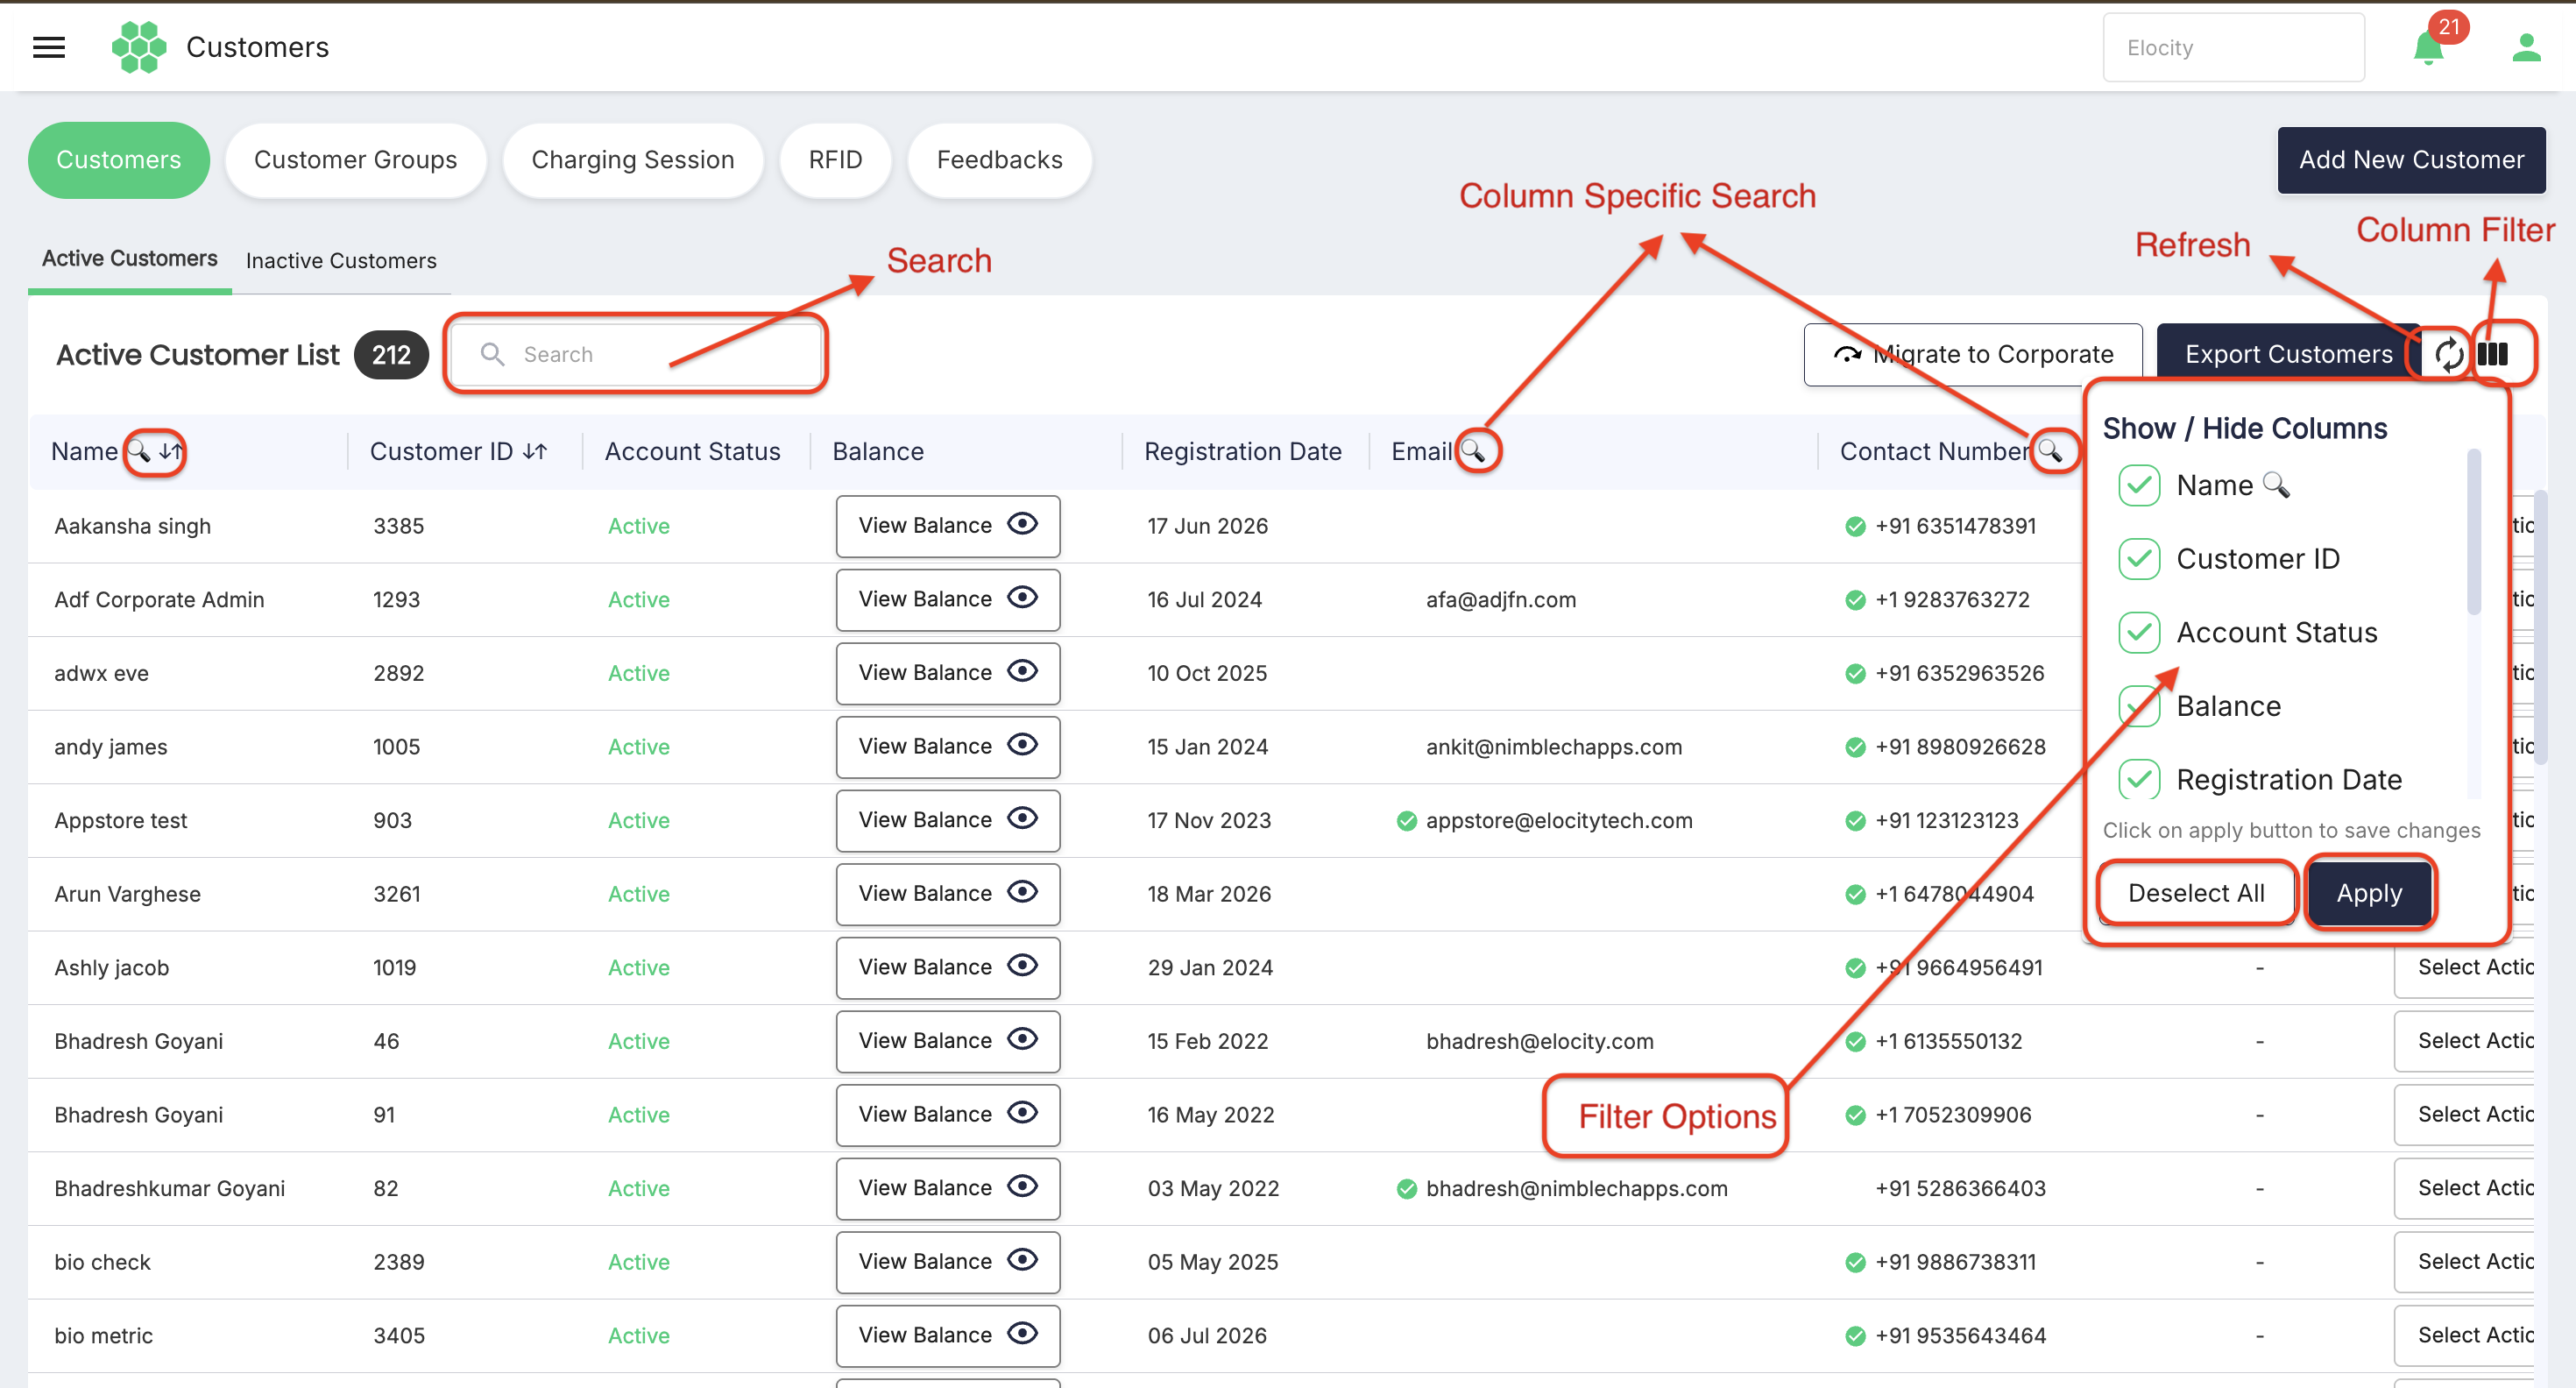Open notifications bell with 21 badge

[2429, 47]
